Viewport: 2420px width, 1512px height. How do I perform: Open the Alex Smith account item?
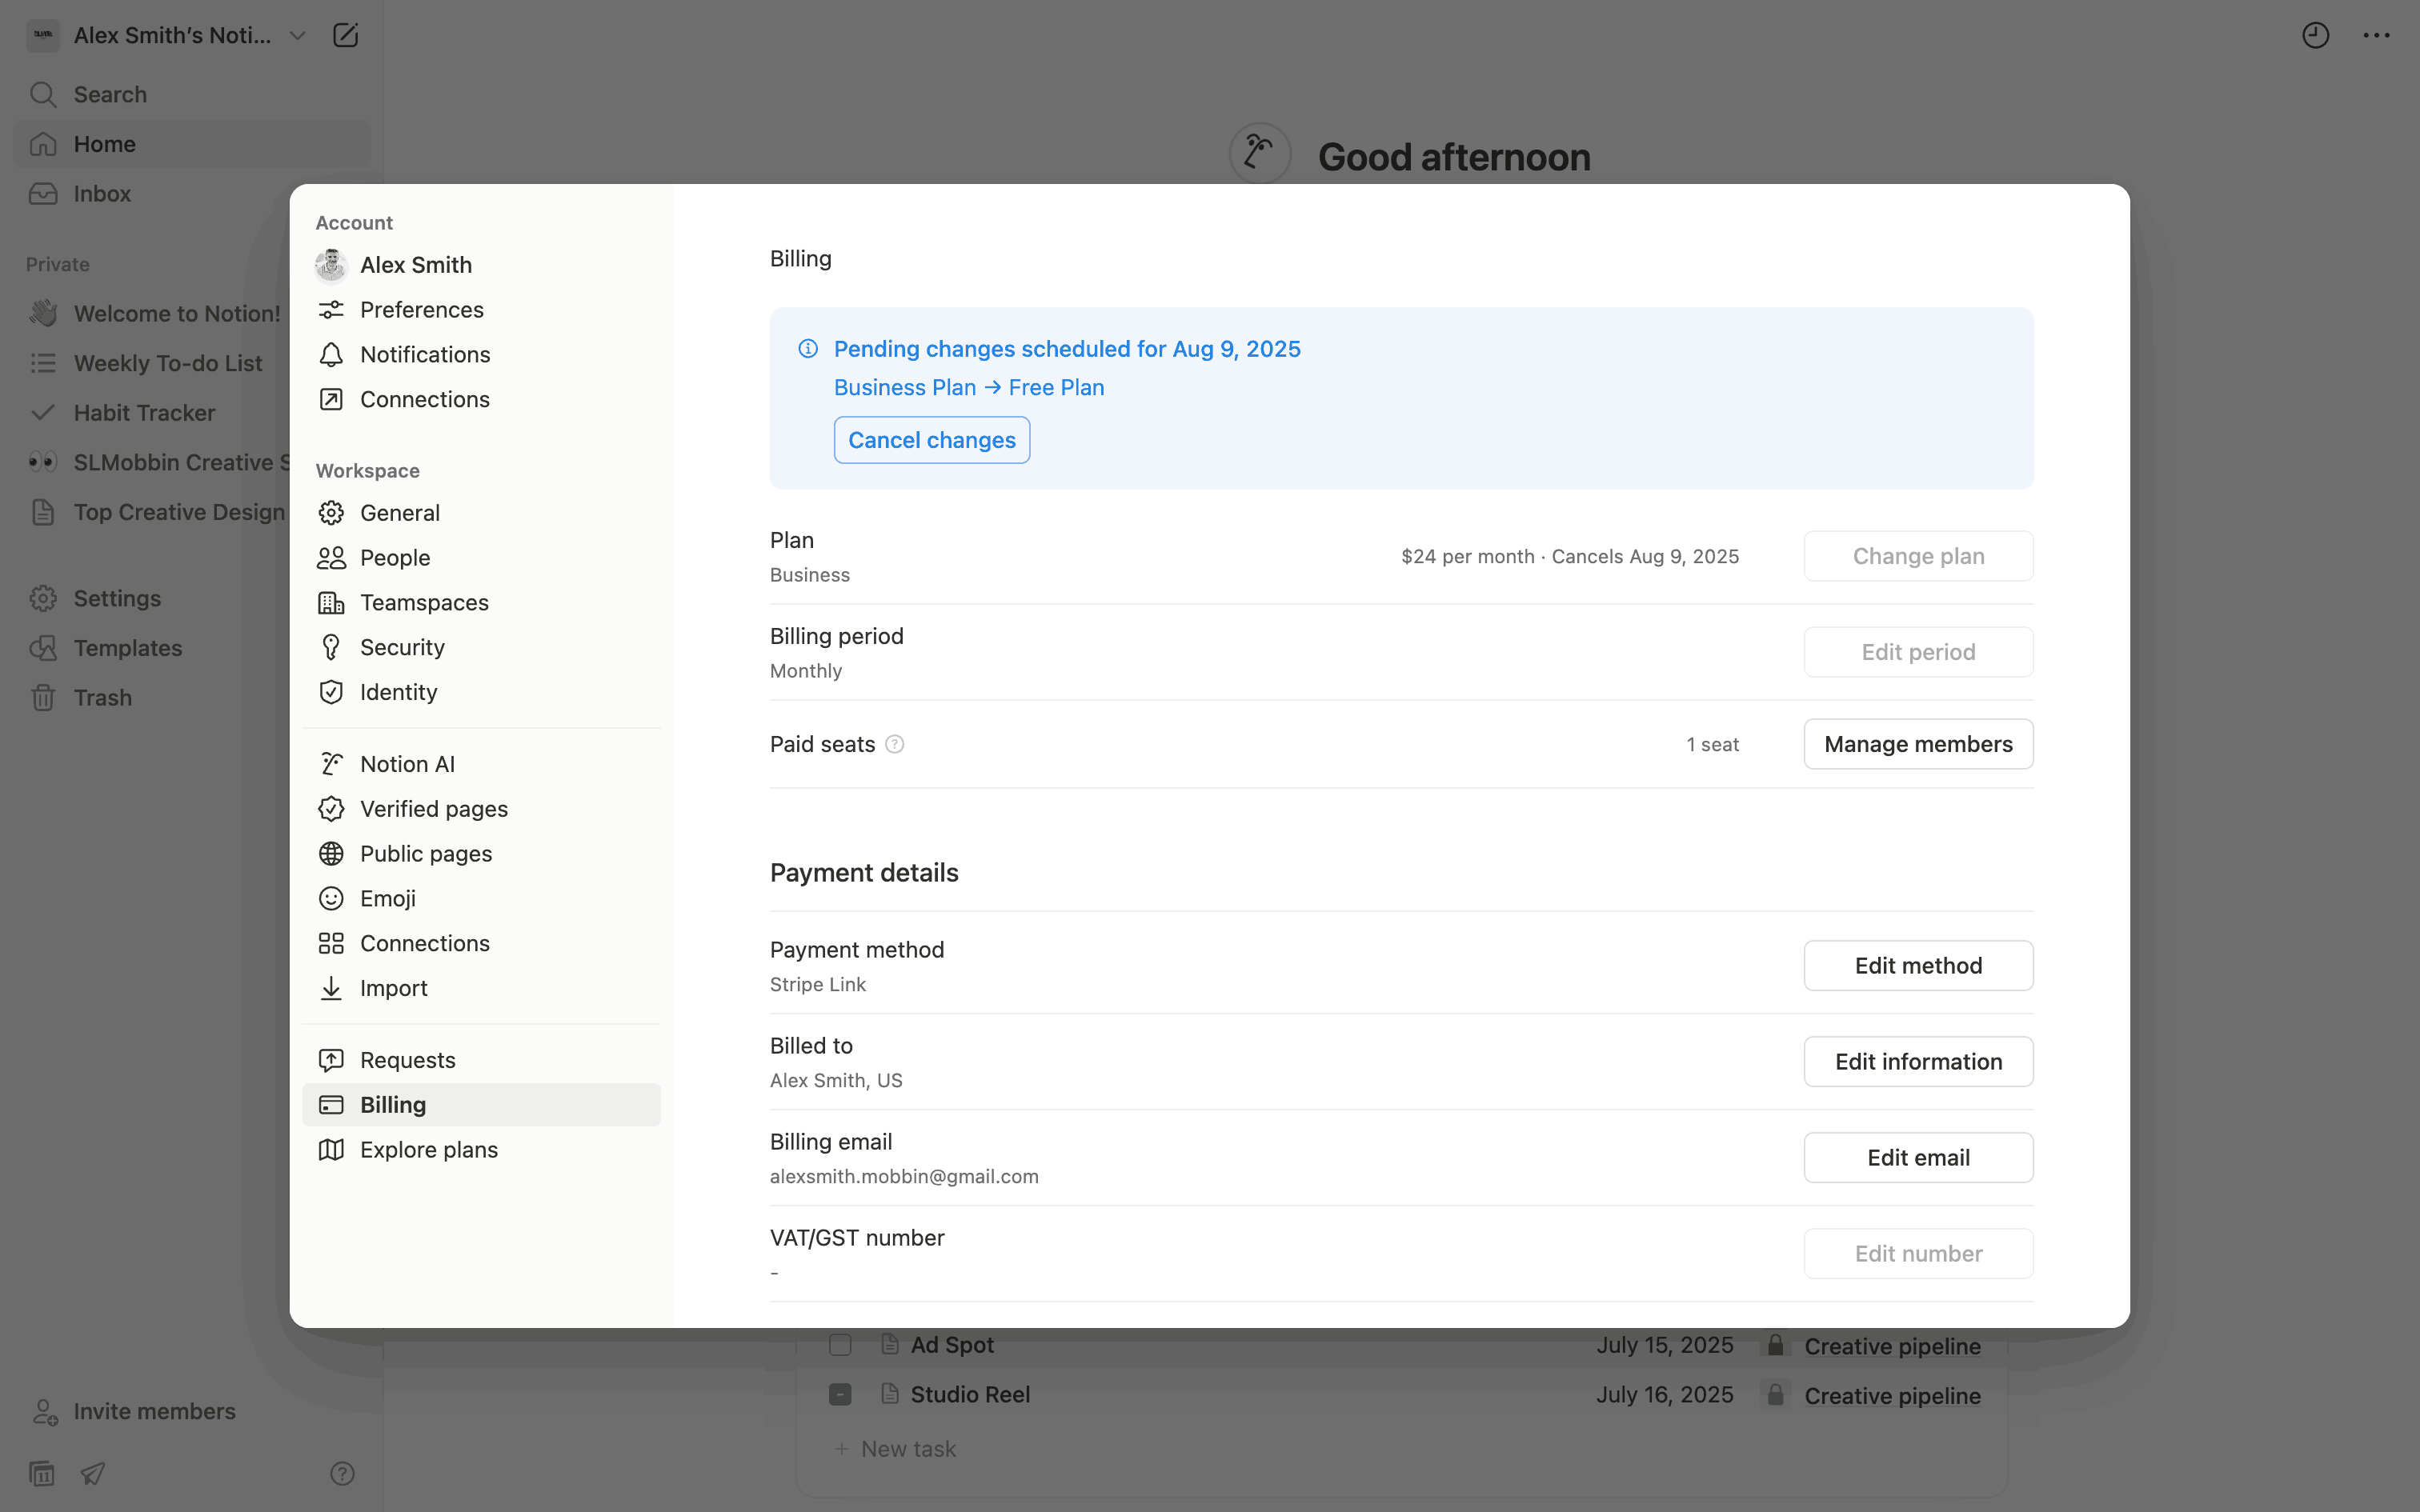415,265
